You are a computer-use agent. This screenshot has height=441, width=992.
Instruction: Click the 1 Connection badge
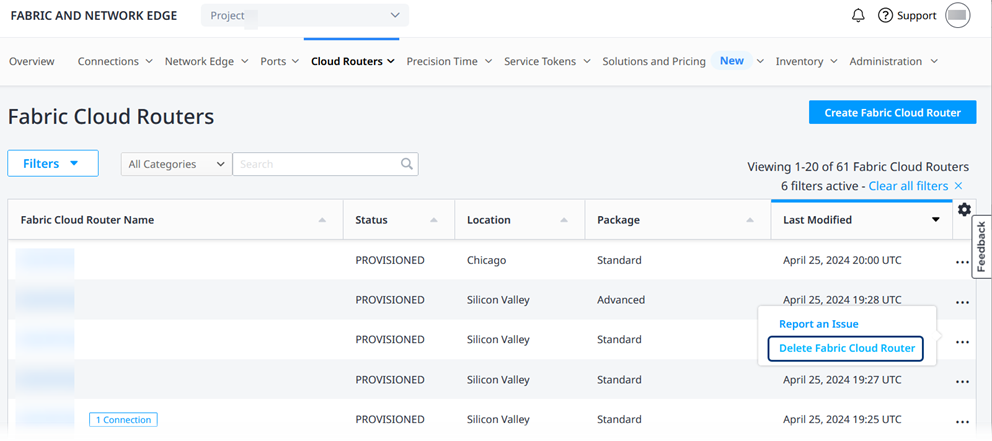(123, 419)
